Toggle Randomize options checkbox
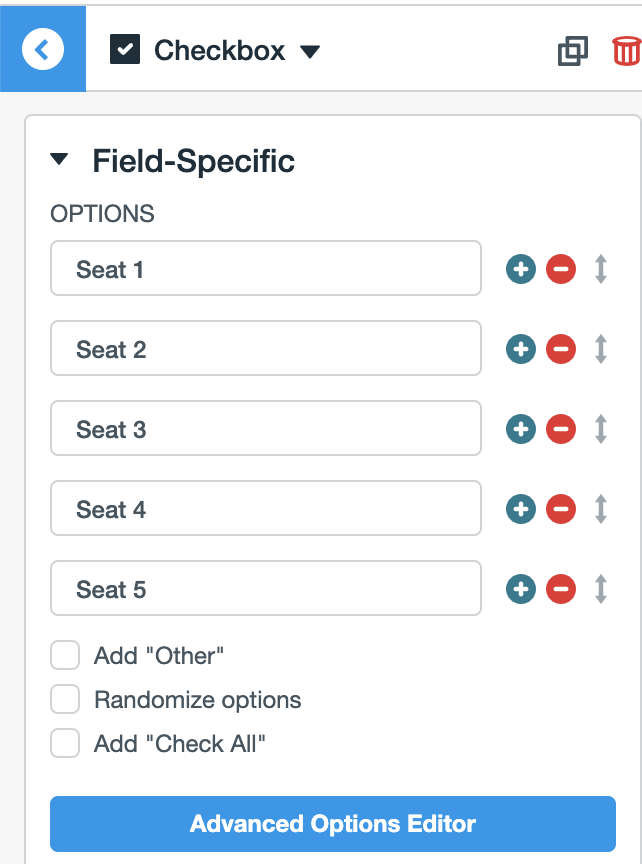Image resolution: width=642 pixels, height=864 pixels. click(65, 700)
